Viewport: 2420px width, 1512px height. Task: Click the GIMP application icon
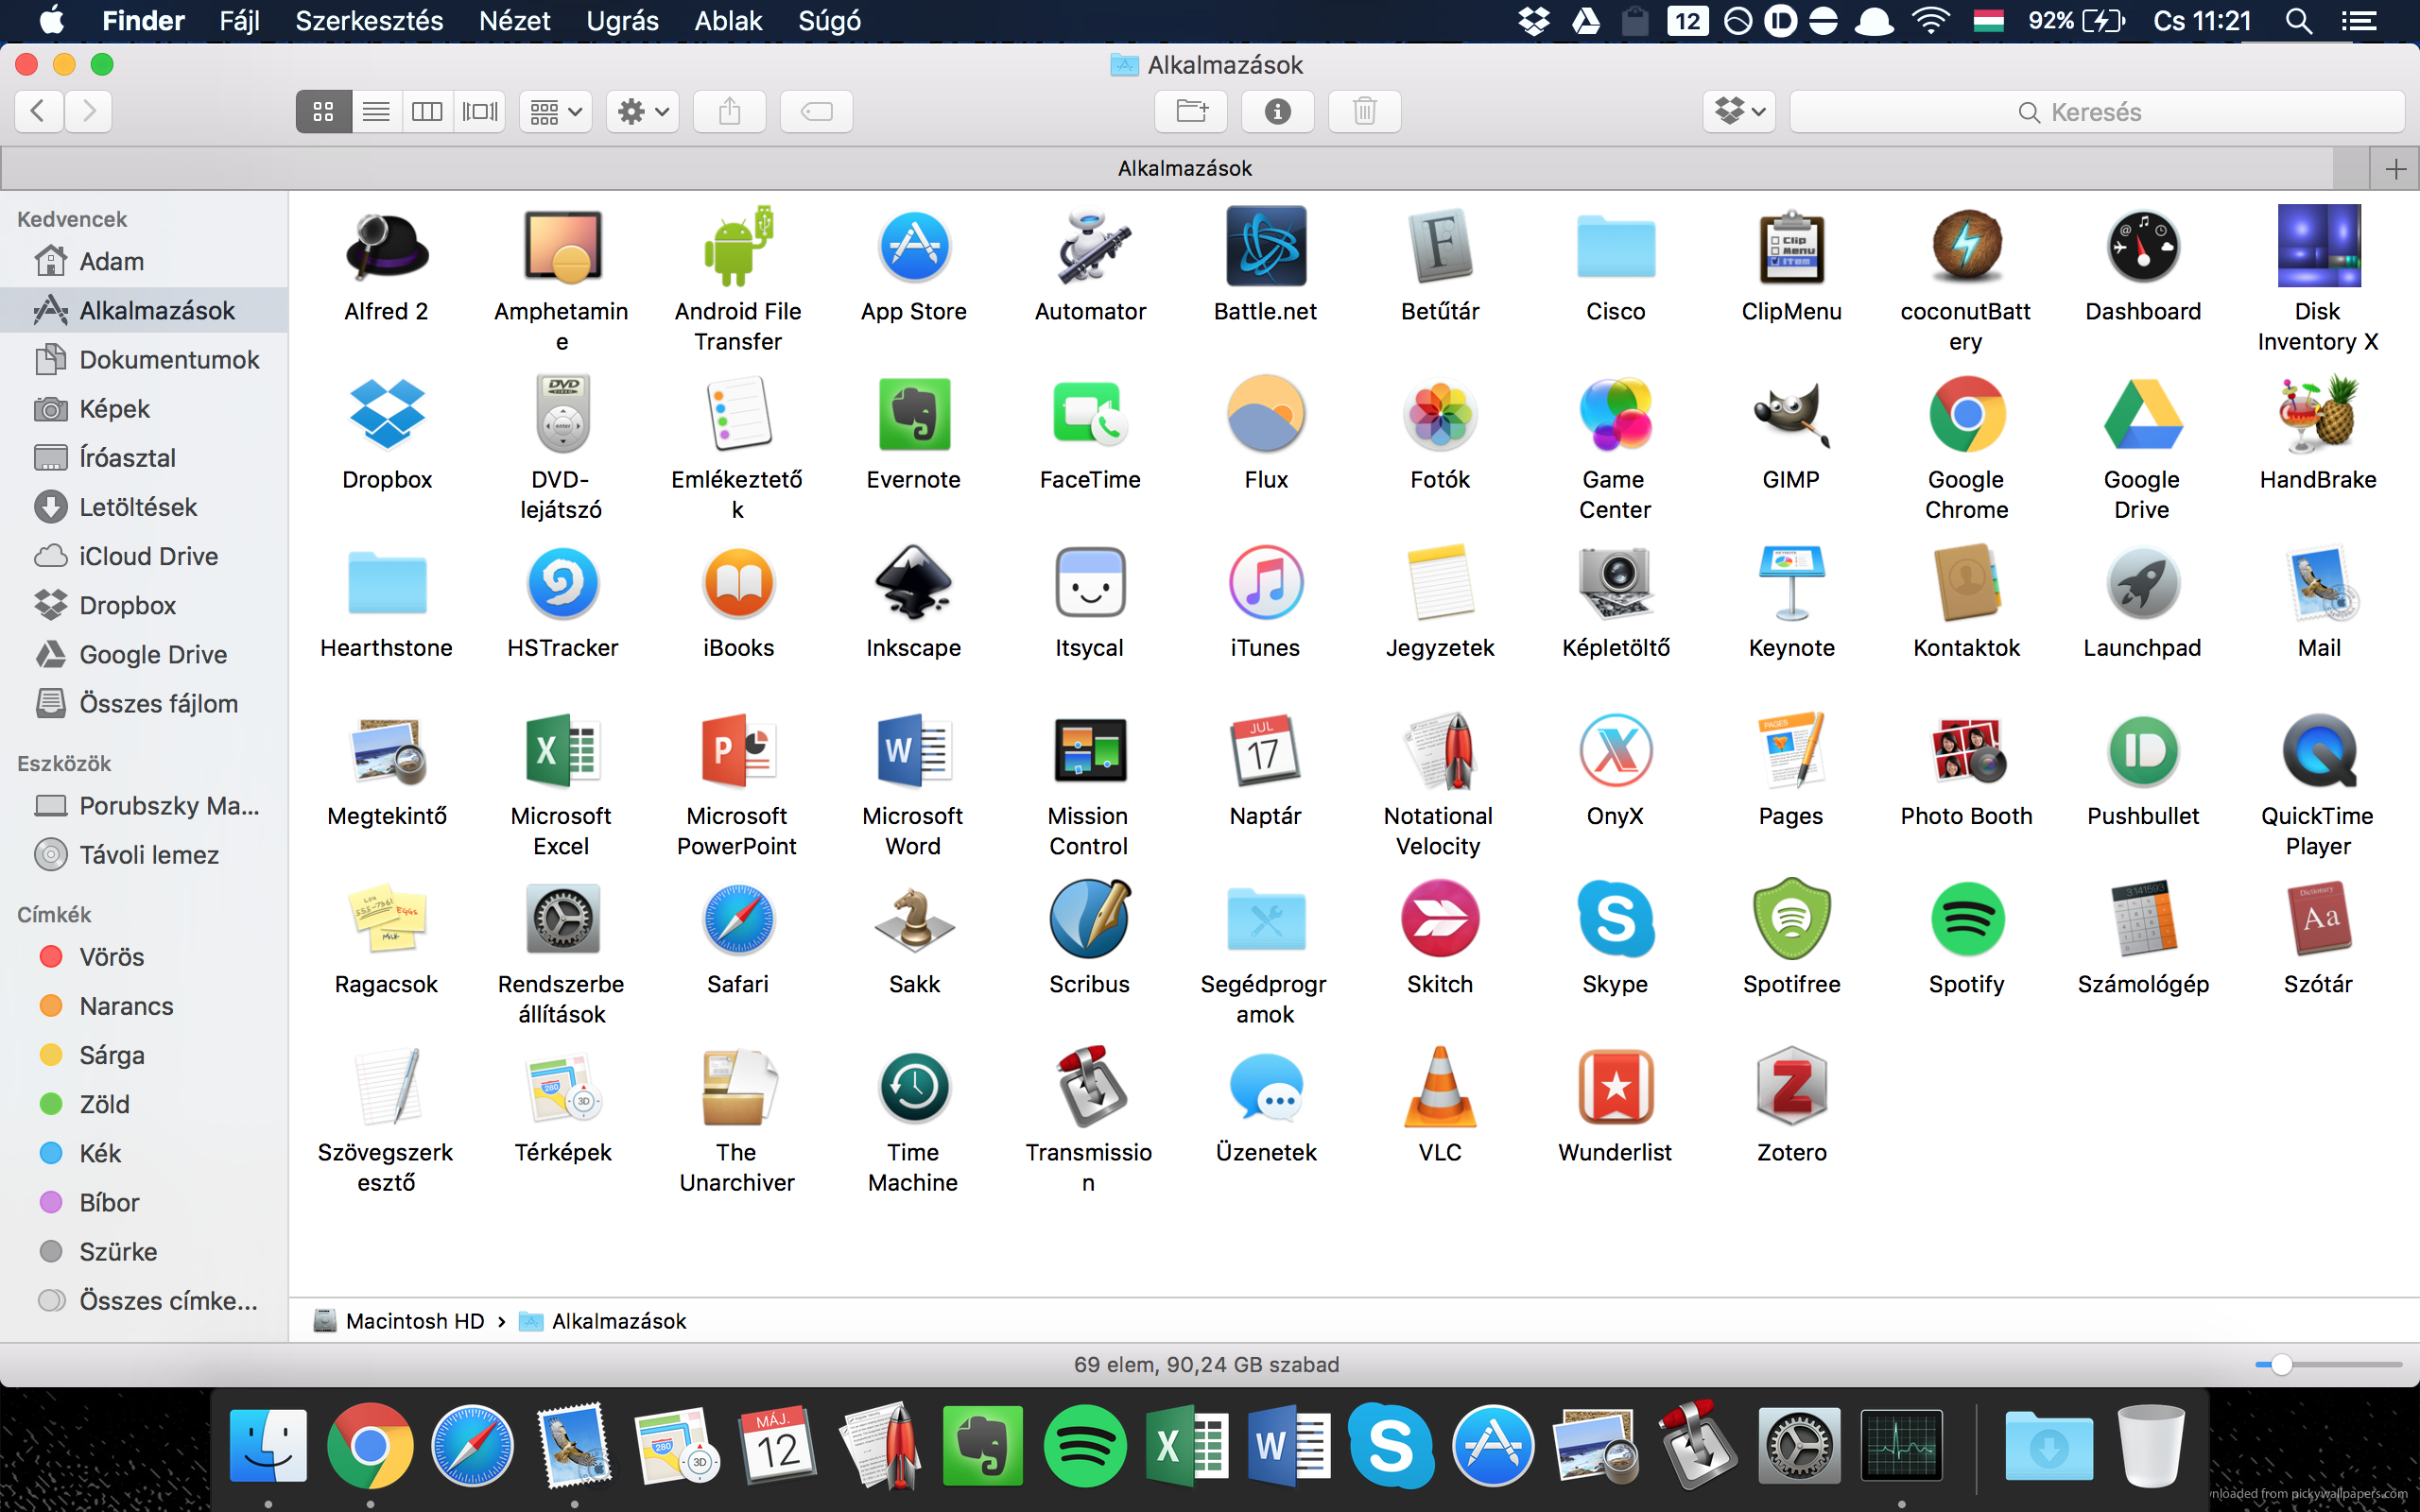(x=1790, y=416)
